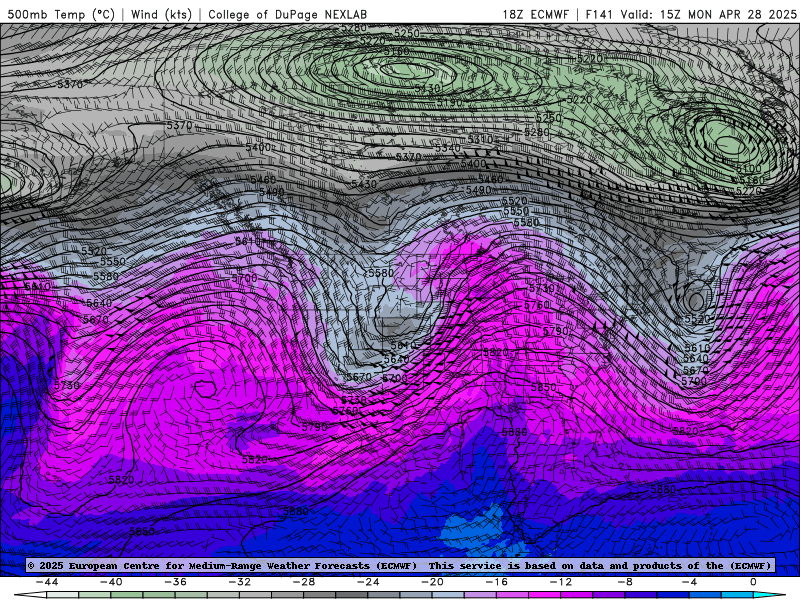The width and height of the screenshot is (800, 600).
Task: Click the "College of DuPage NEXLAB" text
Action: point(287,14)
